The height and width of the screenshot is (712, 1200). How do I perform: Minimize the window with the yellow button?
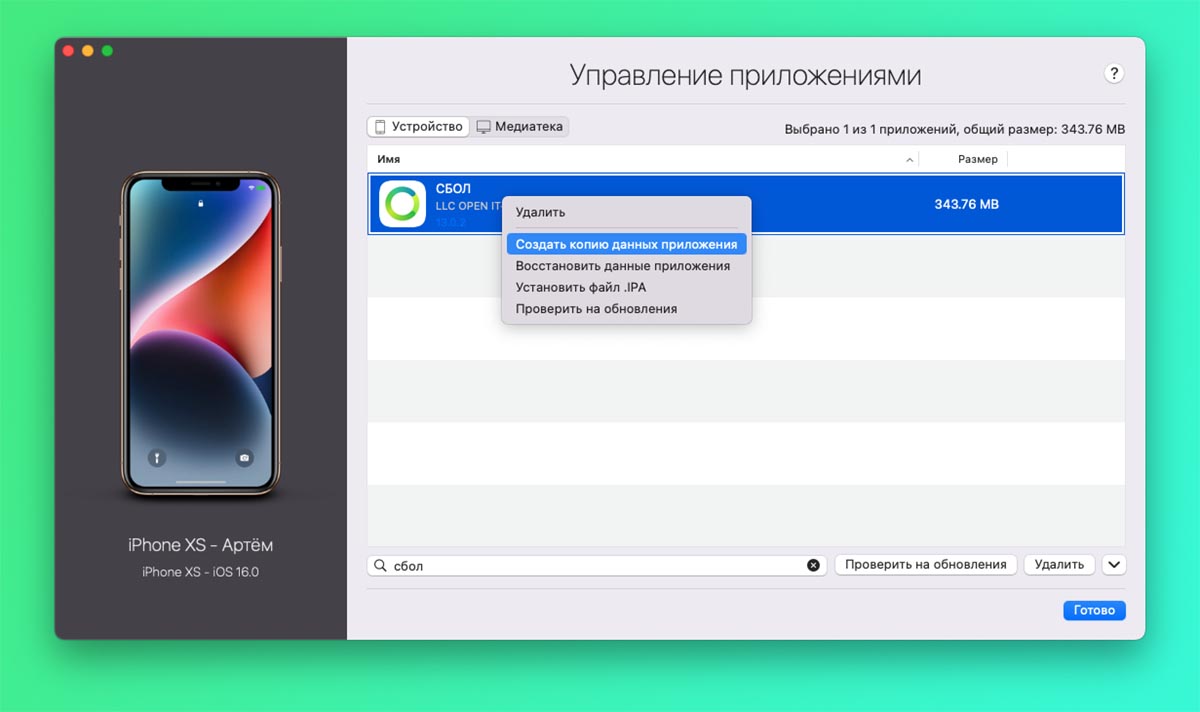pyautogui.click(x=88, y=51)
